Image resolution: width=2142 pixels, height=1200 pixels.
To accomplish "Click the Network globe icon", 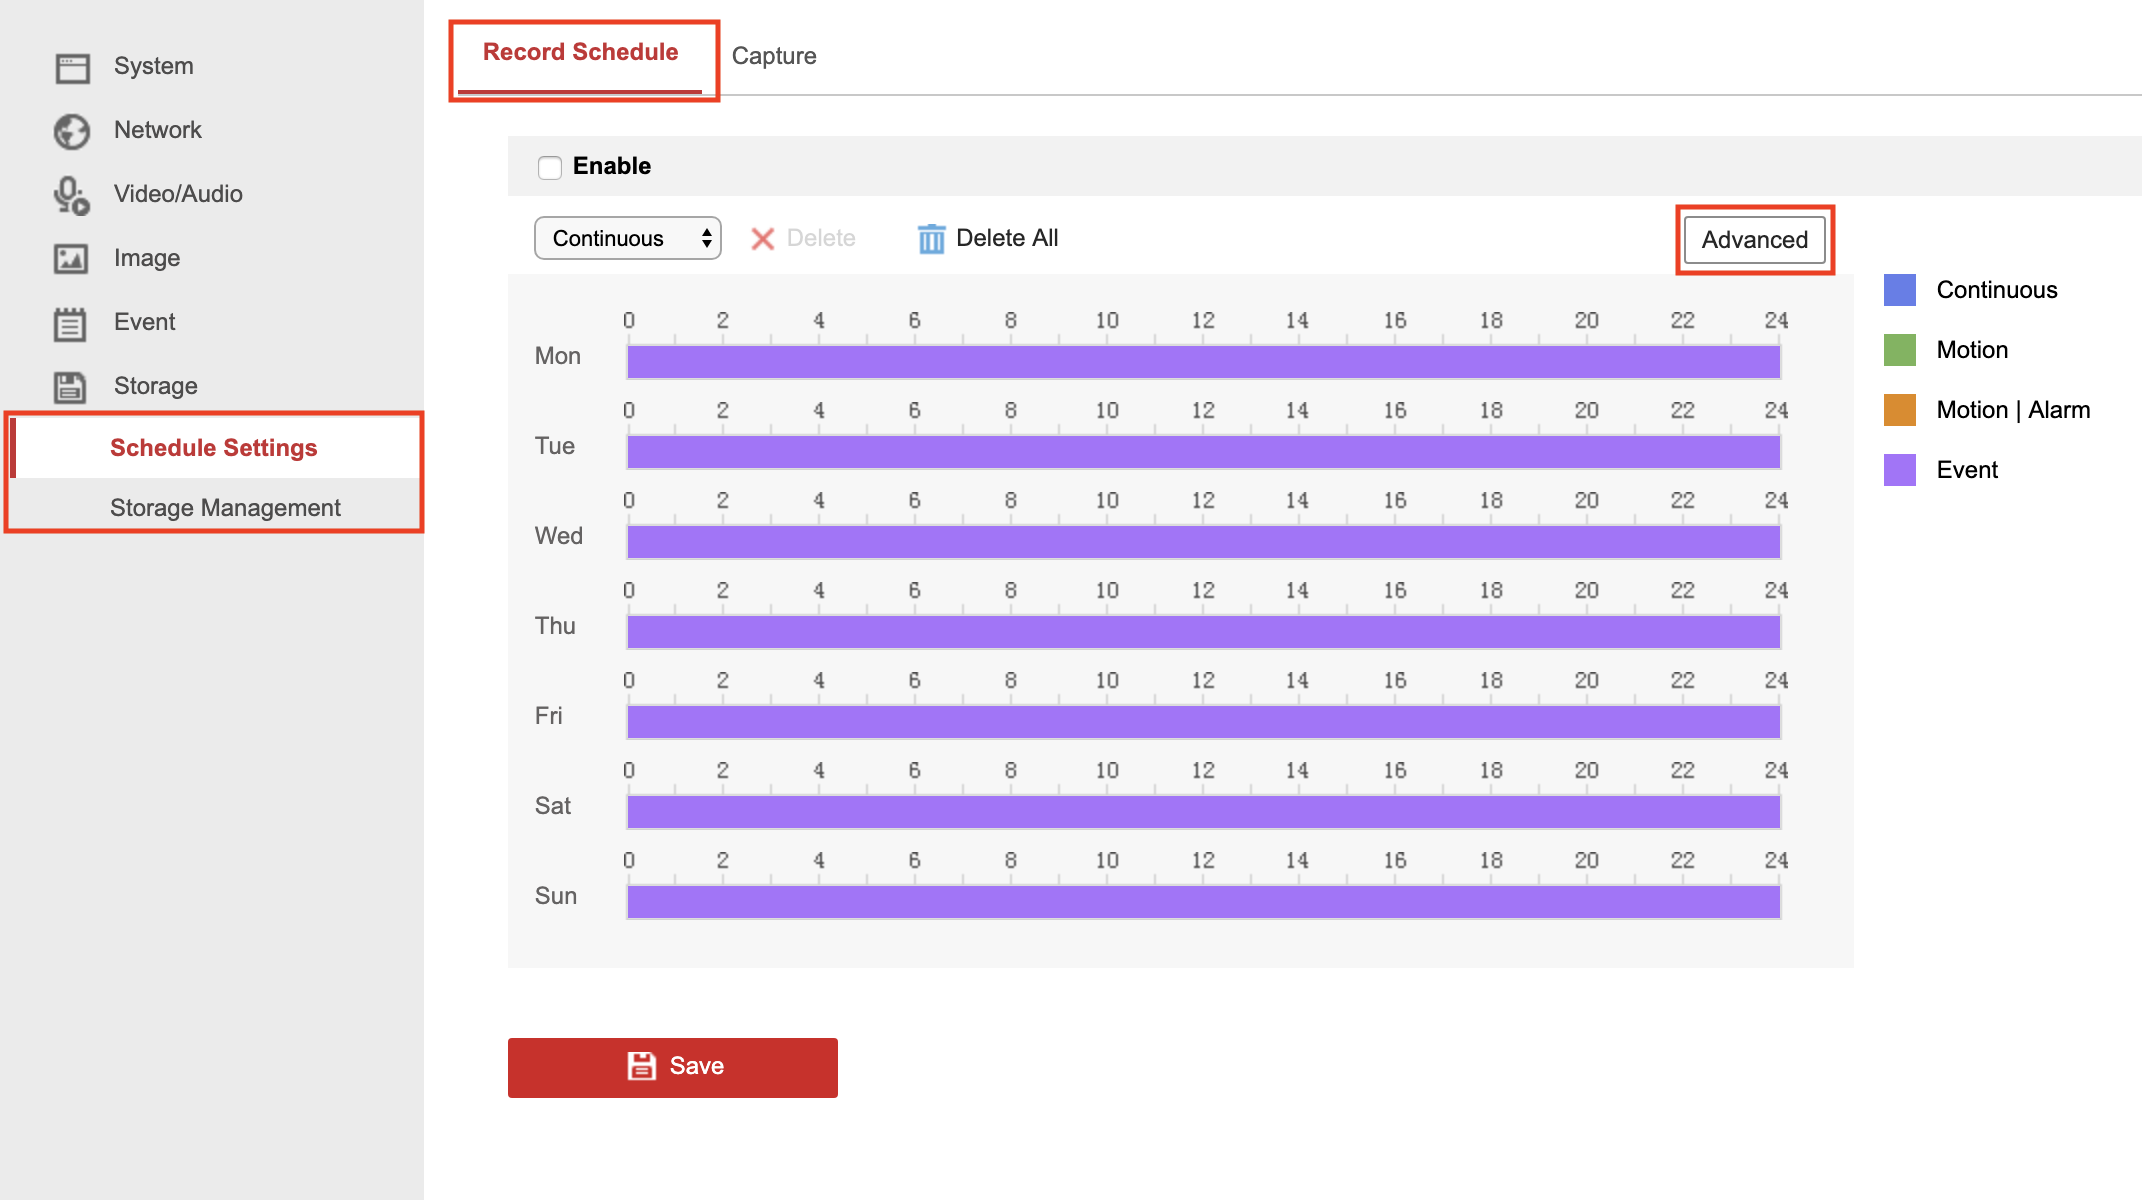I will [x=72, y=131].
